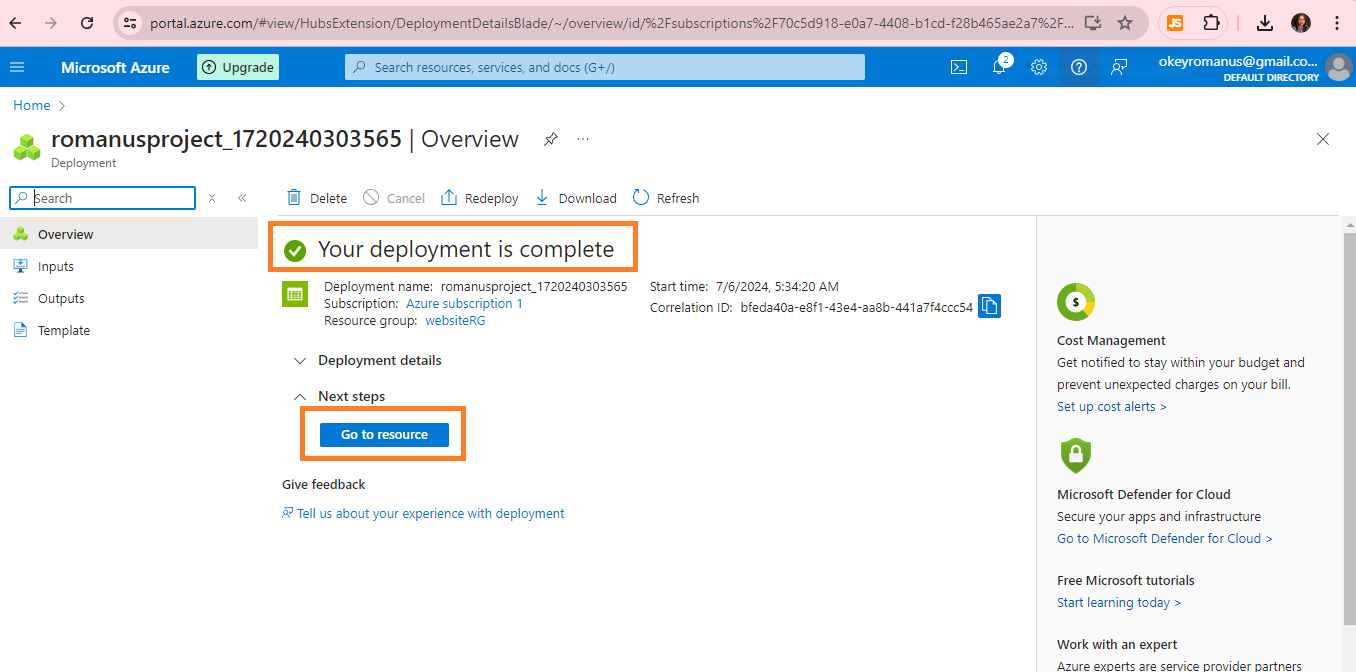
Task: Focus the global search resources box
Action: 605,67
